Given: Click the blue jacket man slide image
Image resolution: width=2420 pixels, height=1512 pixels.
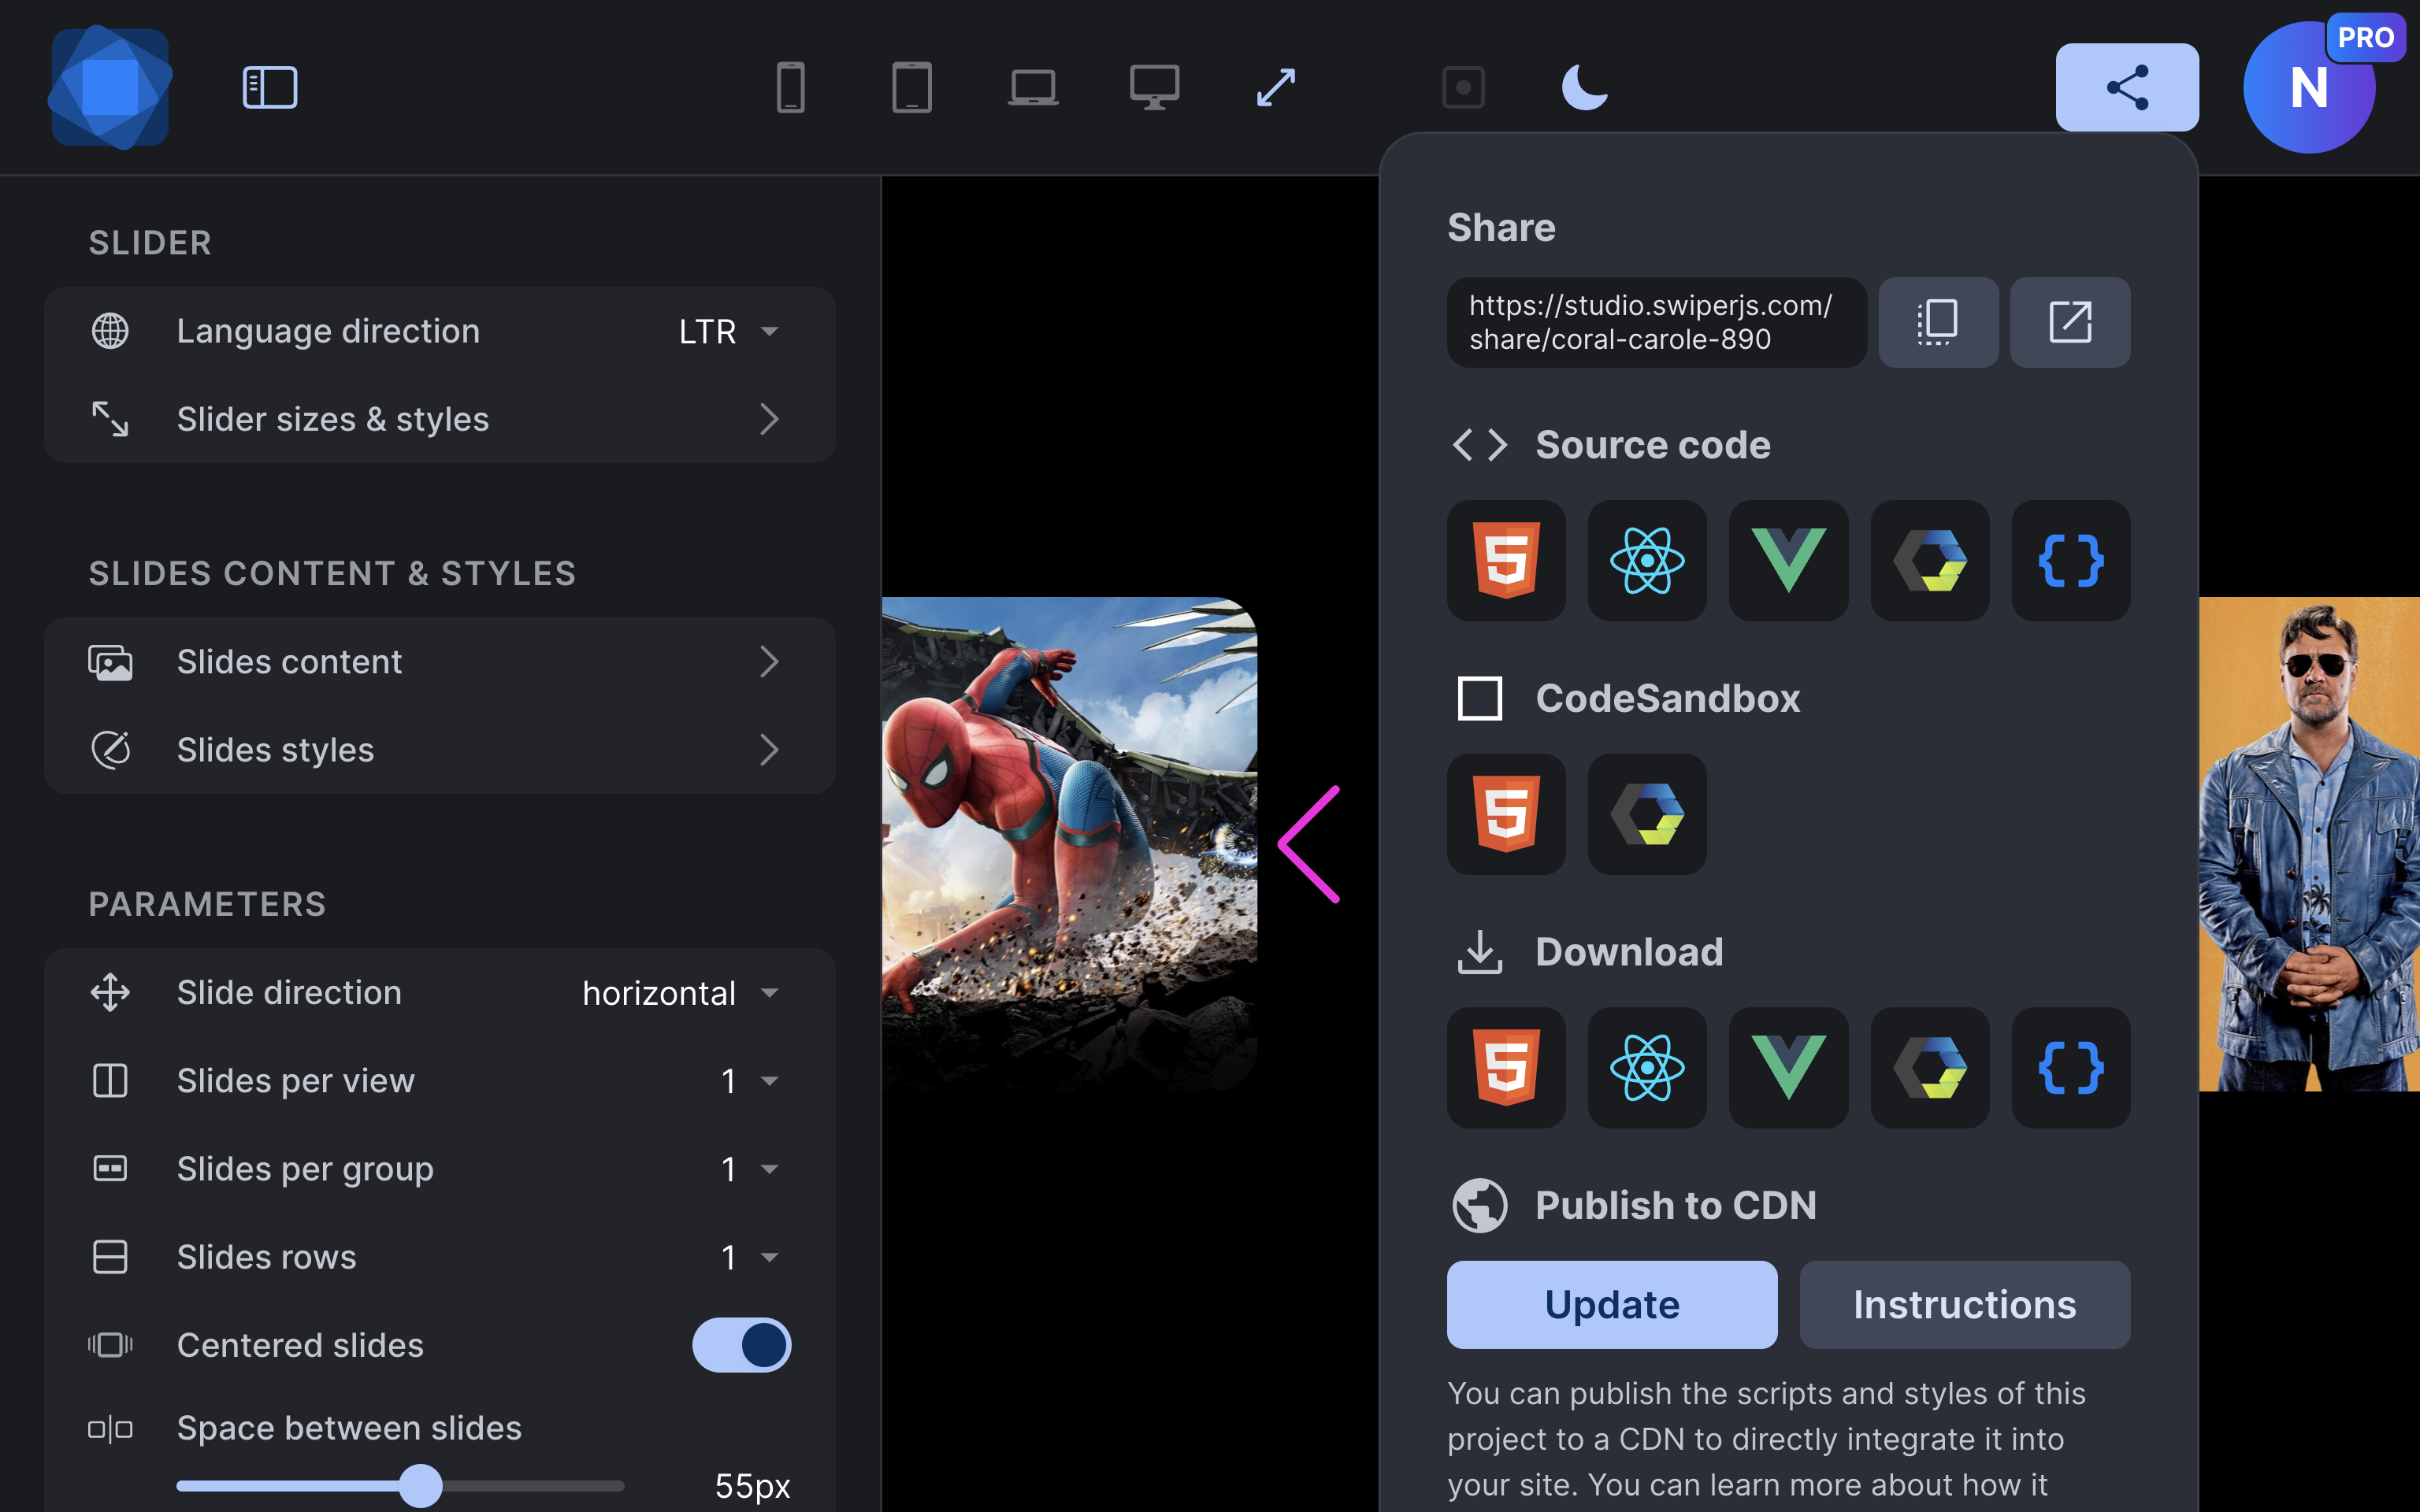Looking at the screenshot, I should pos(2309,844).
